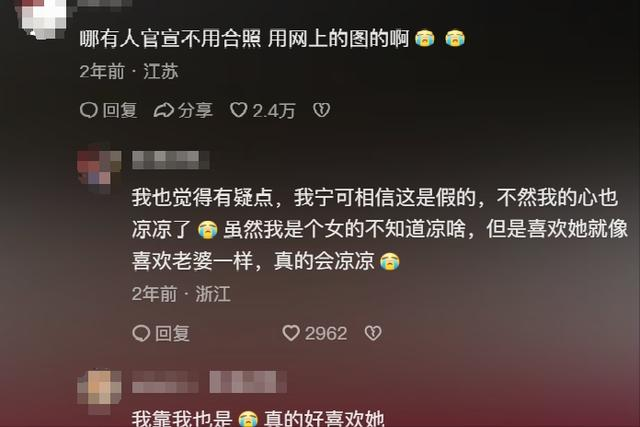Click the 2.4万 like count
640x427 pixels.
click(274, 111)
